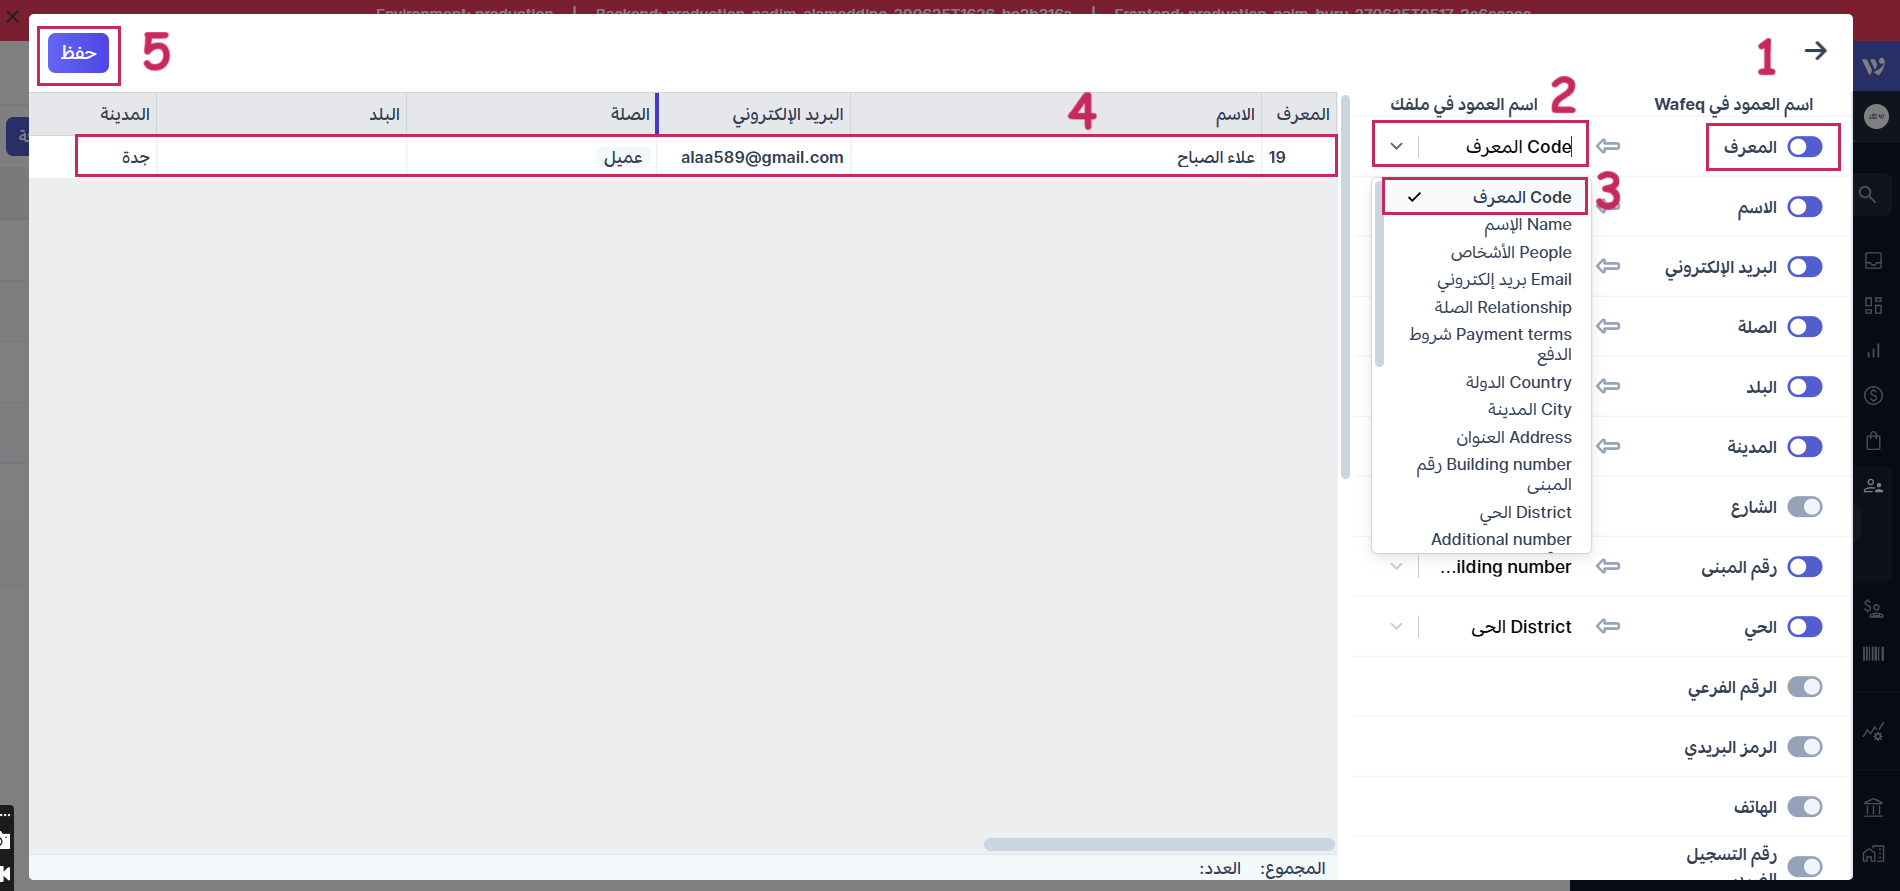Screen dimensions: 1900x891
Task: Click the البريد الإلكتروني column header
Action: pos(787,115)
